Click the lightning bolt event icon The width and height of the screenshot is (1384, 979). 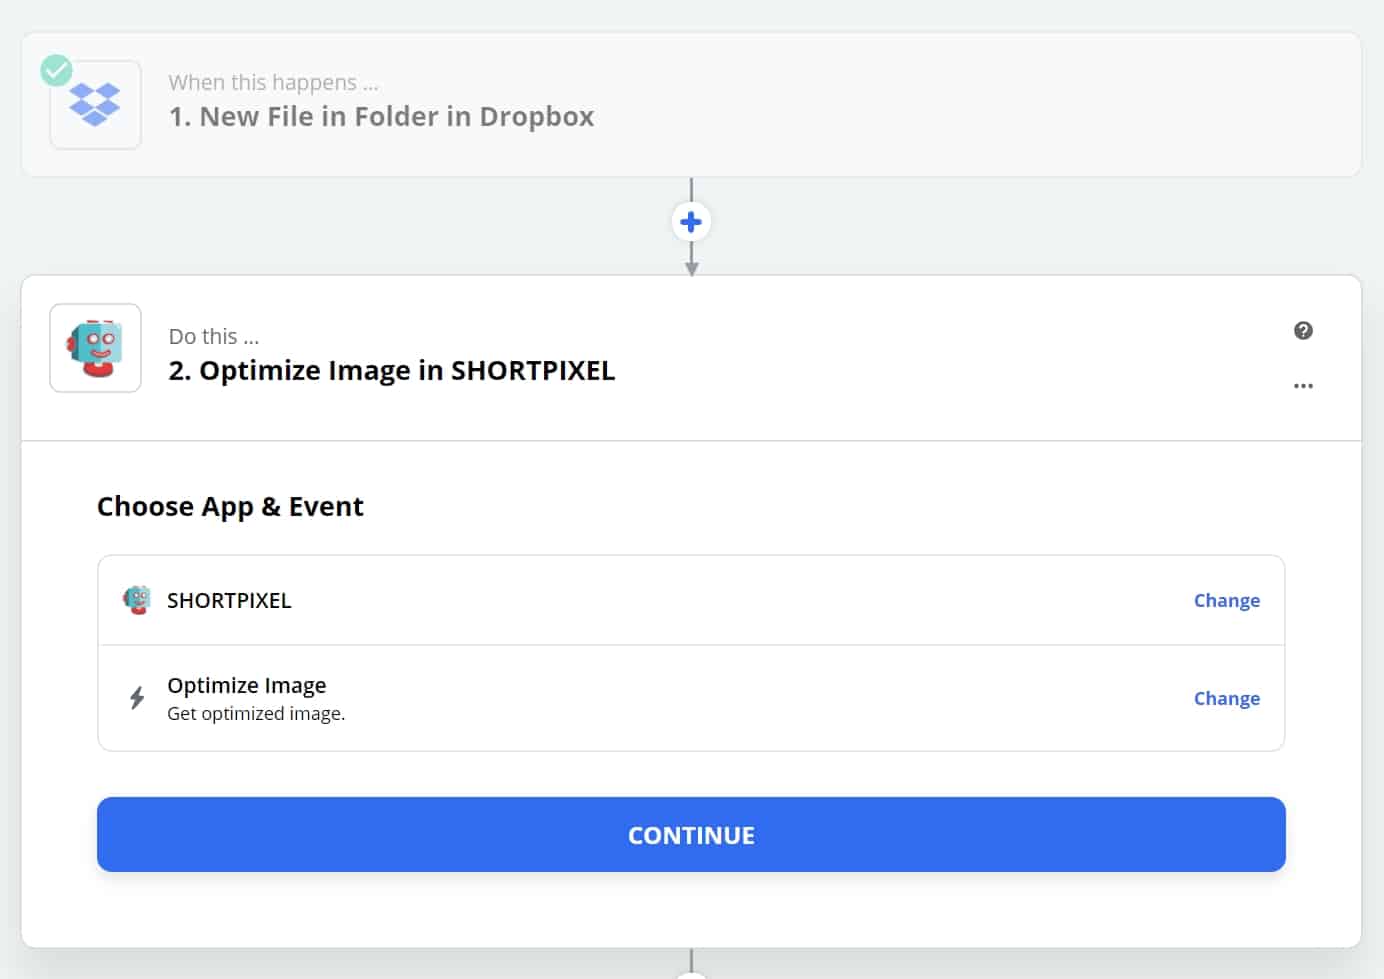tap(137, 698)
